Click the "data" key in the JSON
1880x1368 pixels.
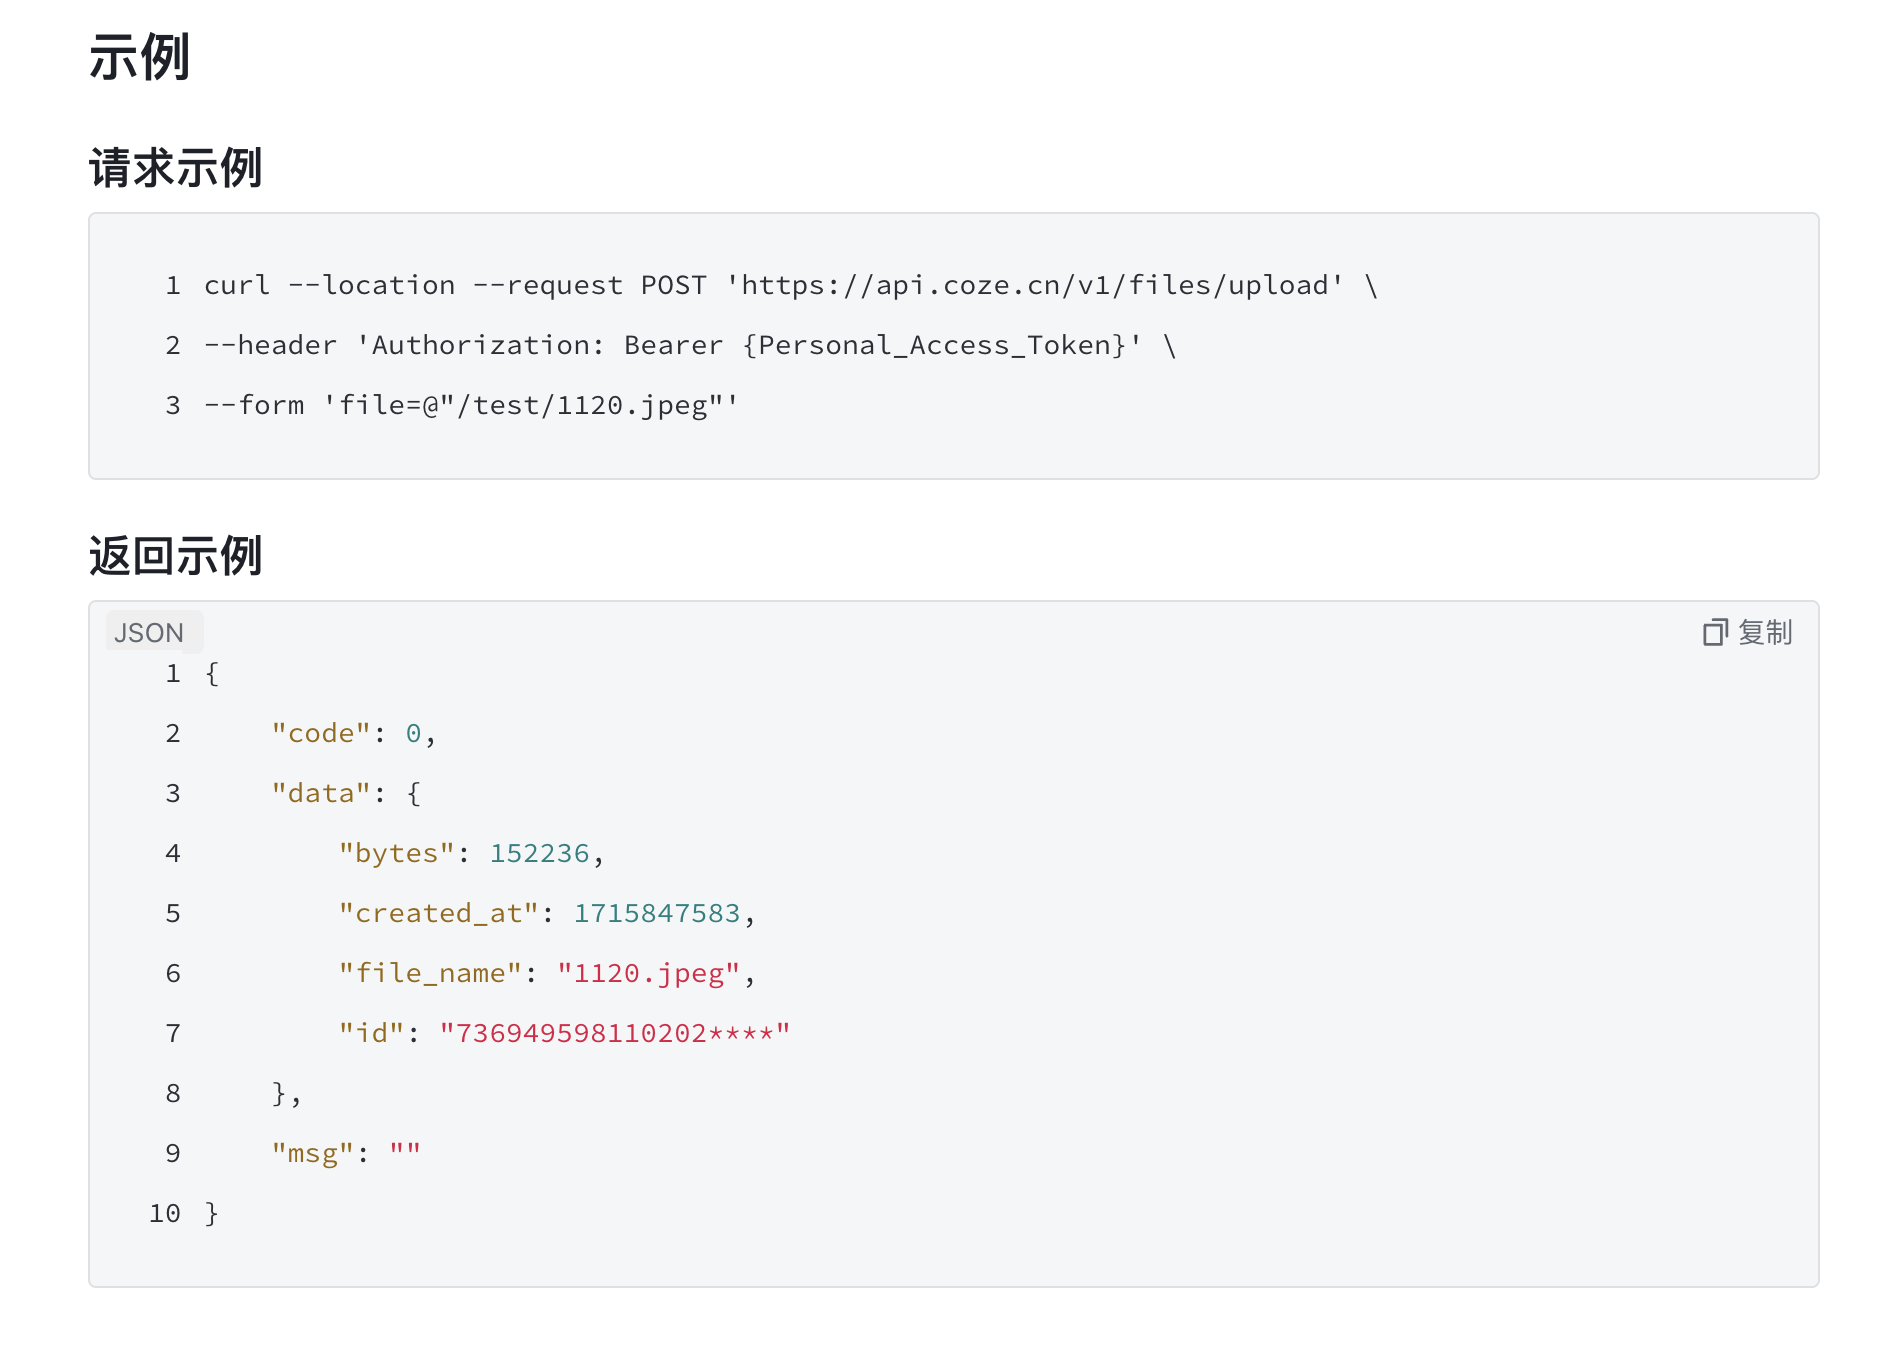point(321,794)
